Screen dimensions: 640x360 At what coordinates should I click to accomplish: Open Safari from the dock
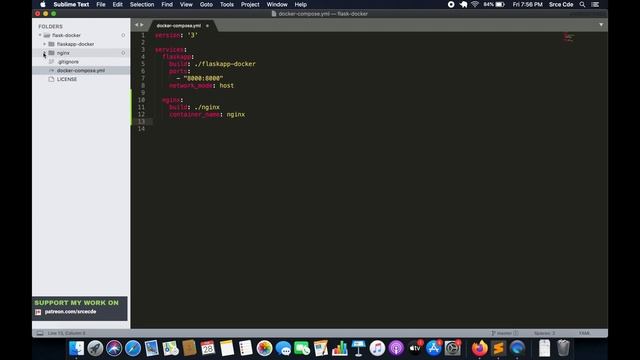pos(133,348)
